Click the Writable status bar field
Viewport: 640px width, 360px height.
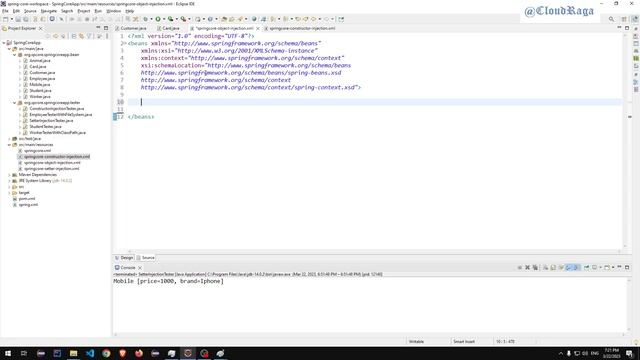tap(416, 342)
